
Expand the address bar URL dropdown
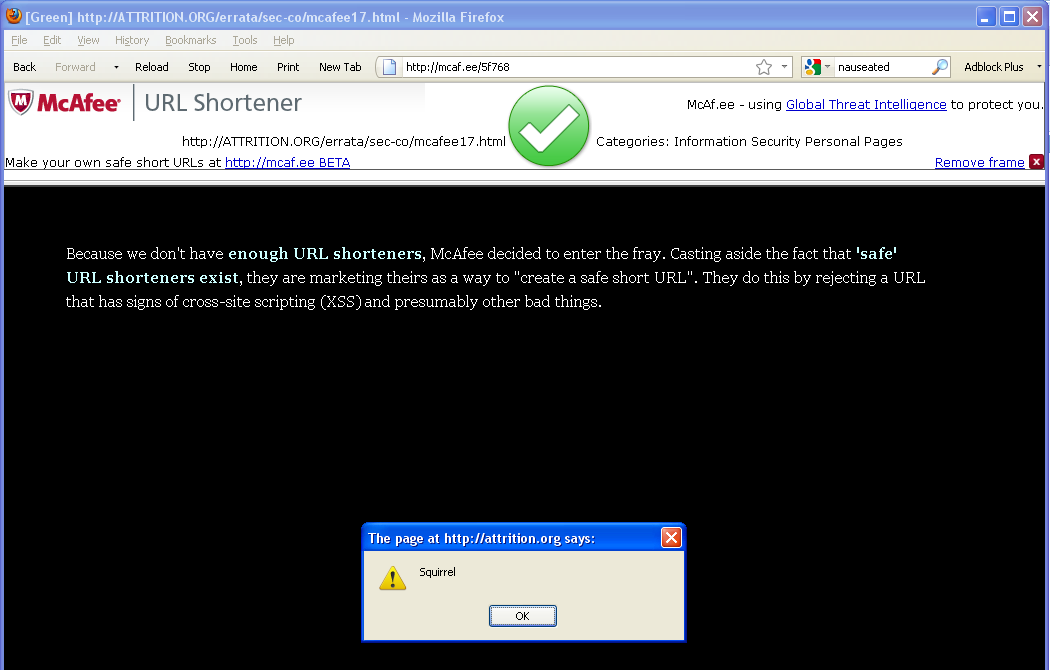tap(785, 67)
